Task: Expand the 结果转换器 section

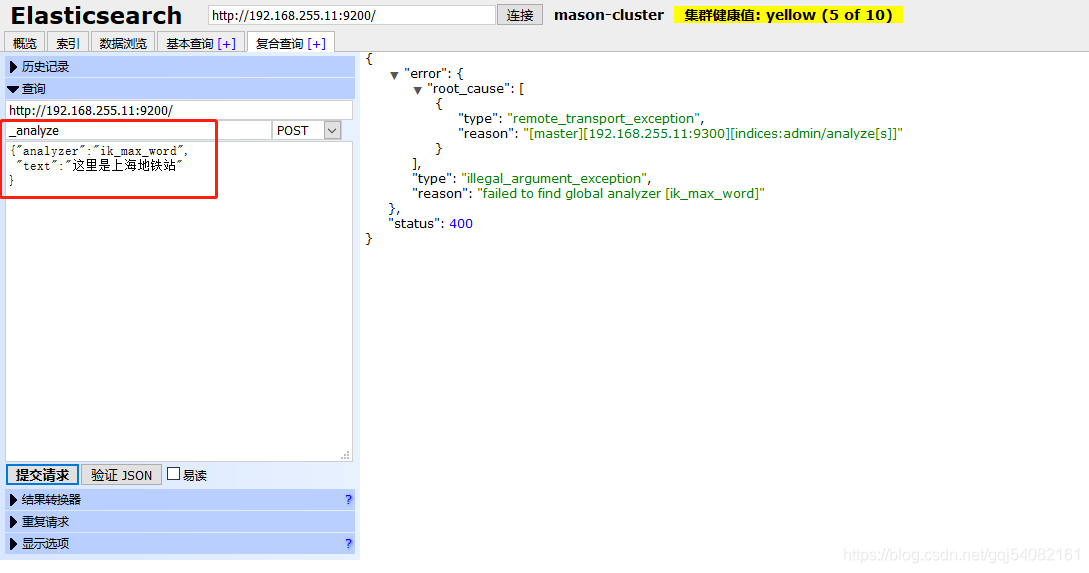Action: coord(181,499)
